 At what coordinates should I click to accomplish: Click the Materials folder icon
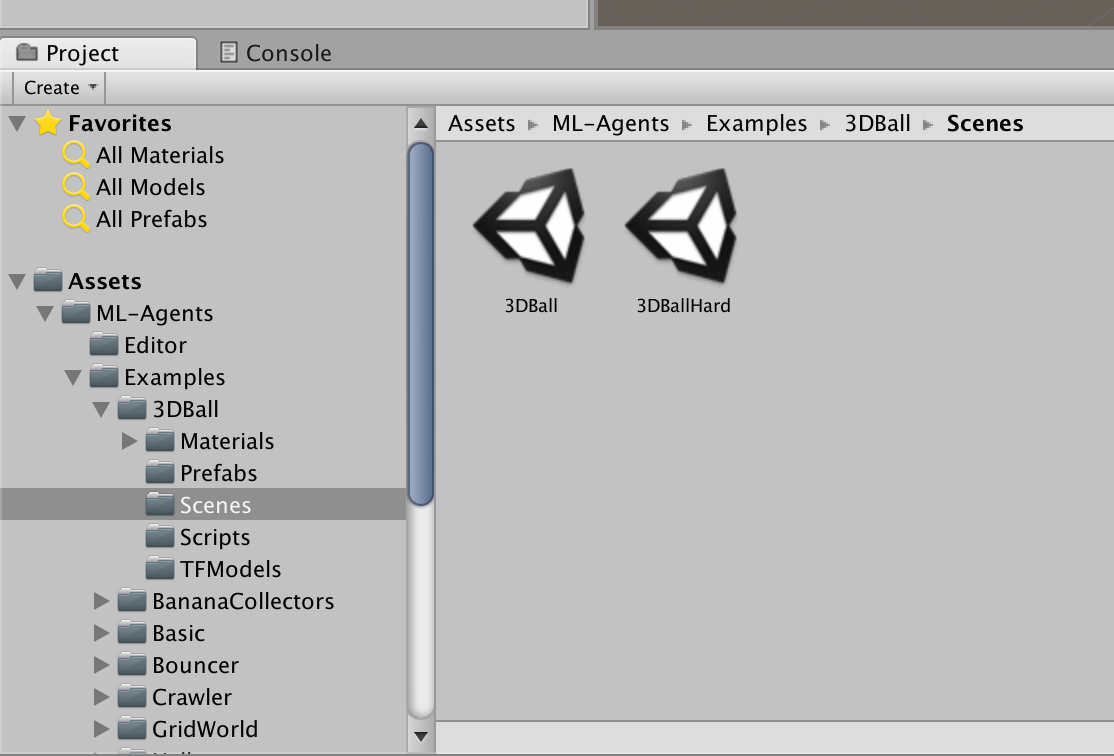(x=160, y=440)
